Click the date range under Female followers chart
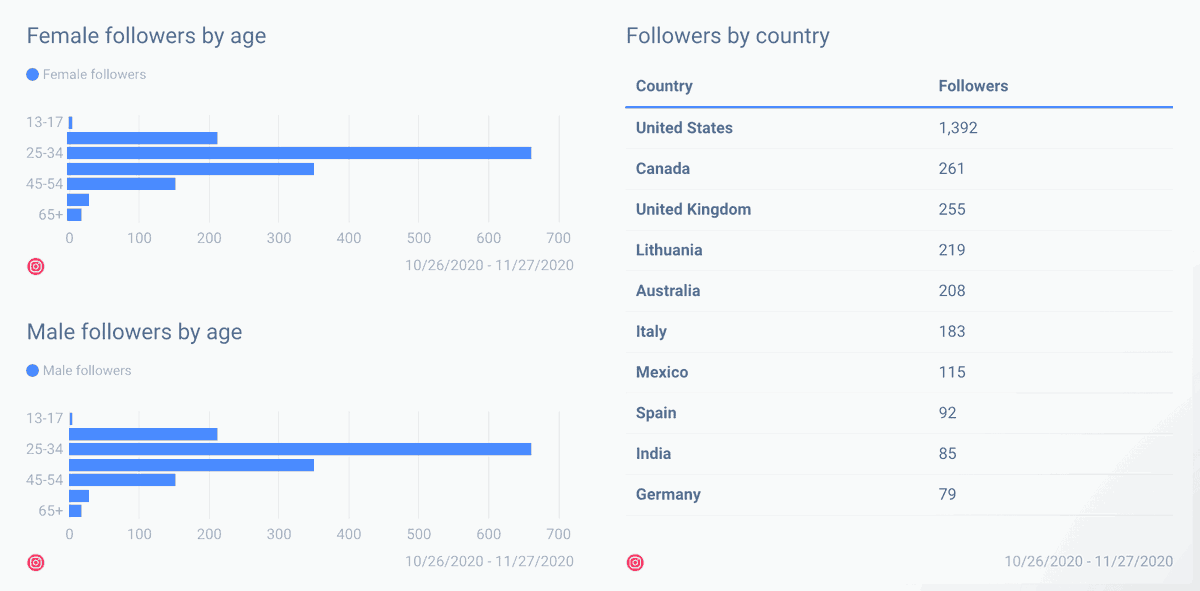This screenshot has height=591, width=1200. click(x=489, y=265)
